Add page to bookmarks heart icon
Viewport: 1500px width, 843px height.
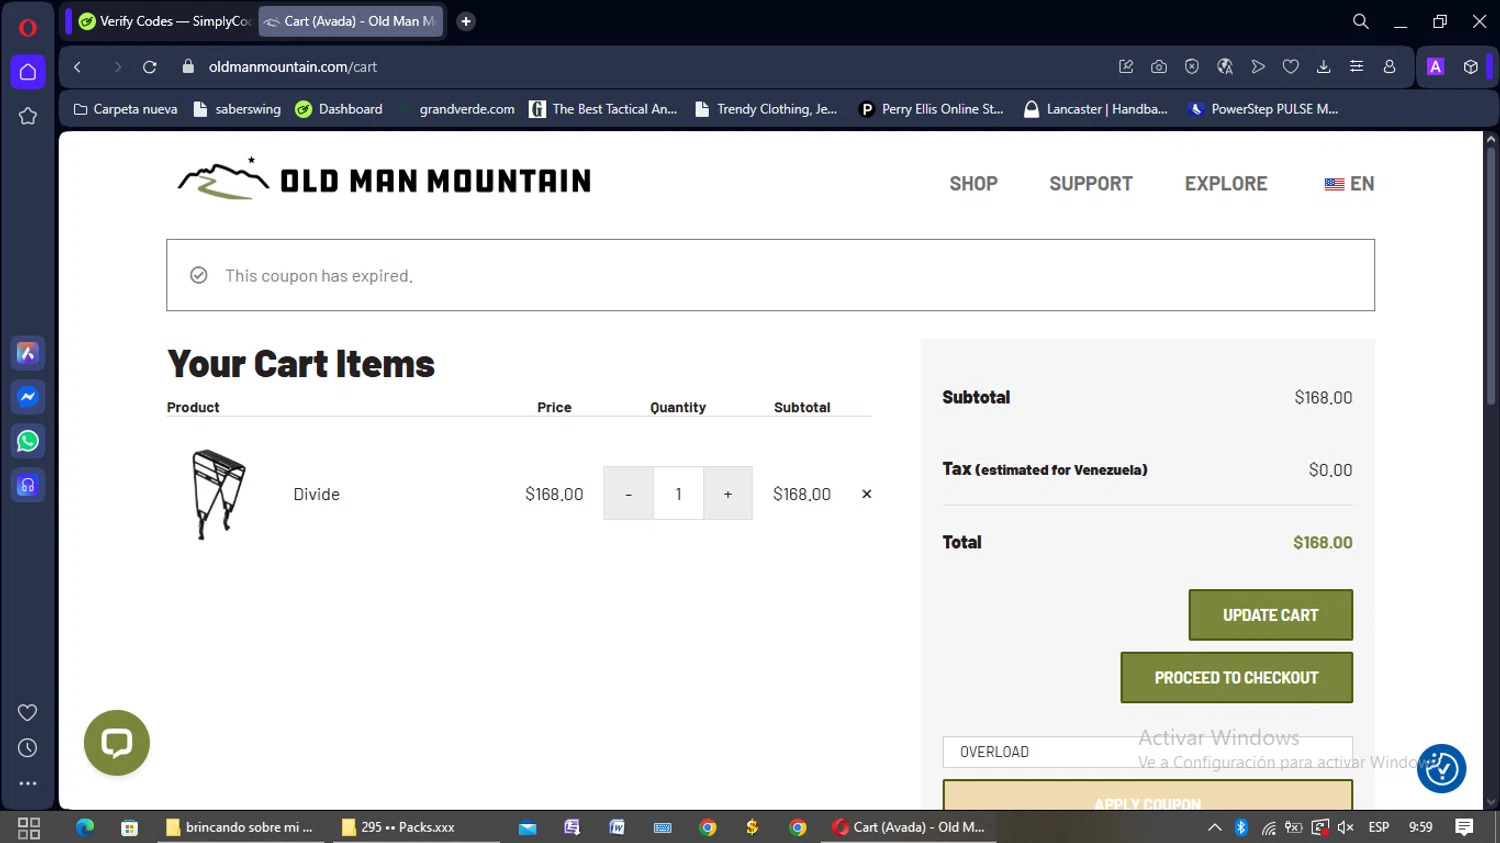tap(1291, 67)
